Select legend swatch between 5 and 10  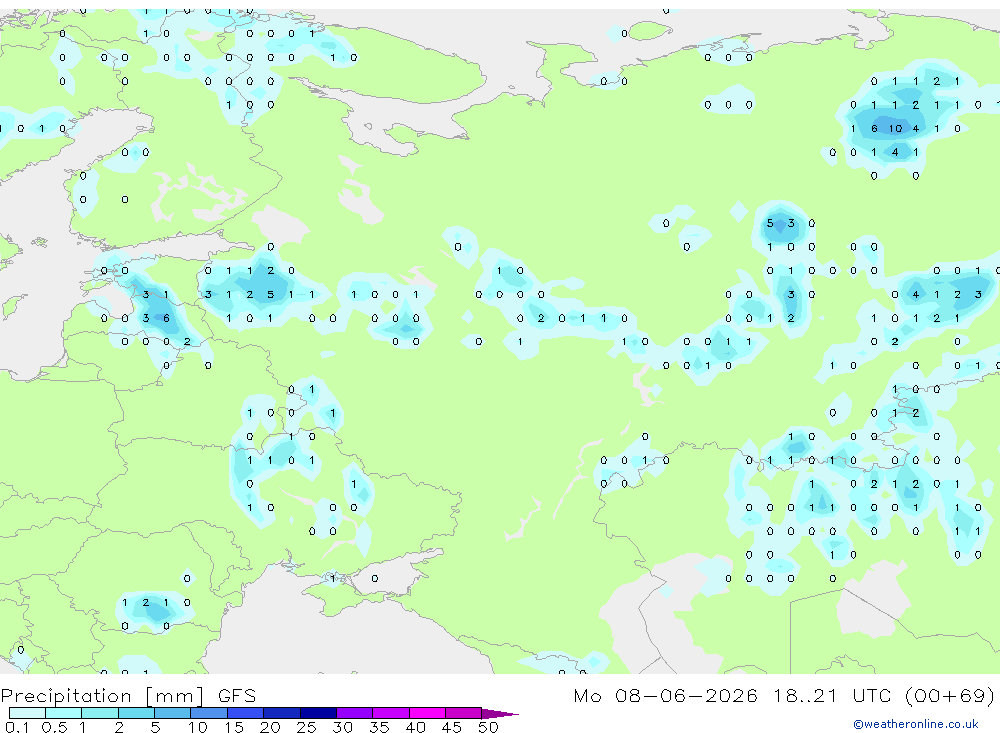pyautogui.click(x=173, y=713)
